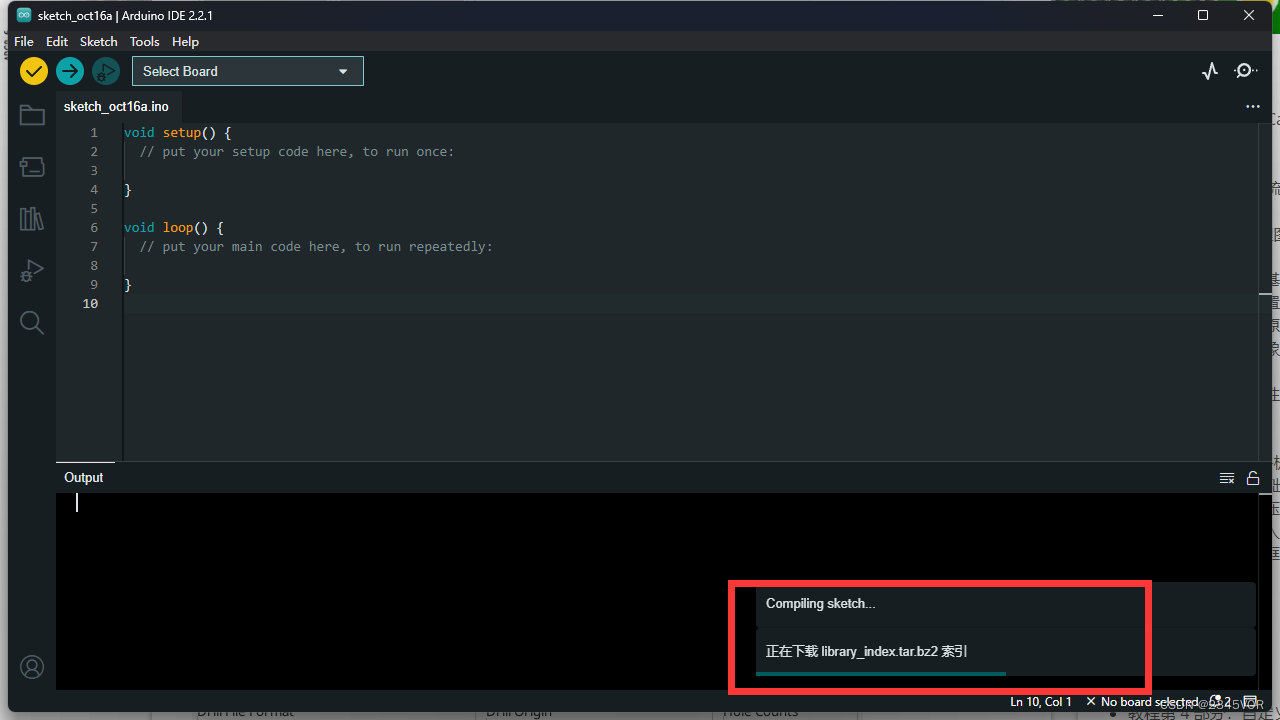The image size is (1280, 720).
Task: Open Library Manager in sidebar
Action: coord(32,219)
